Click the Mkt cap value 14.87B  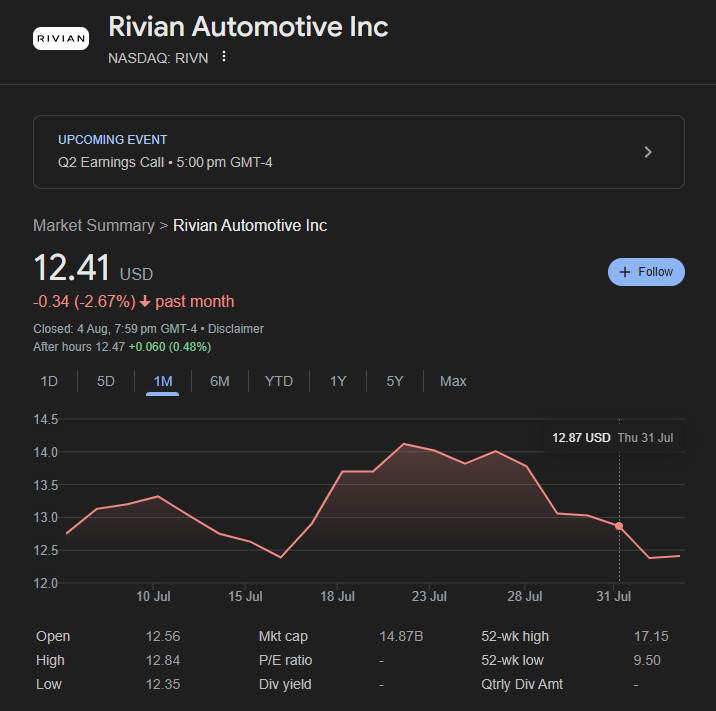(x=401, y=637)
